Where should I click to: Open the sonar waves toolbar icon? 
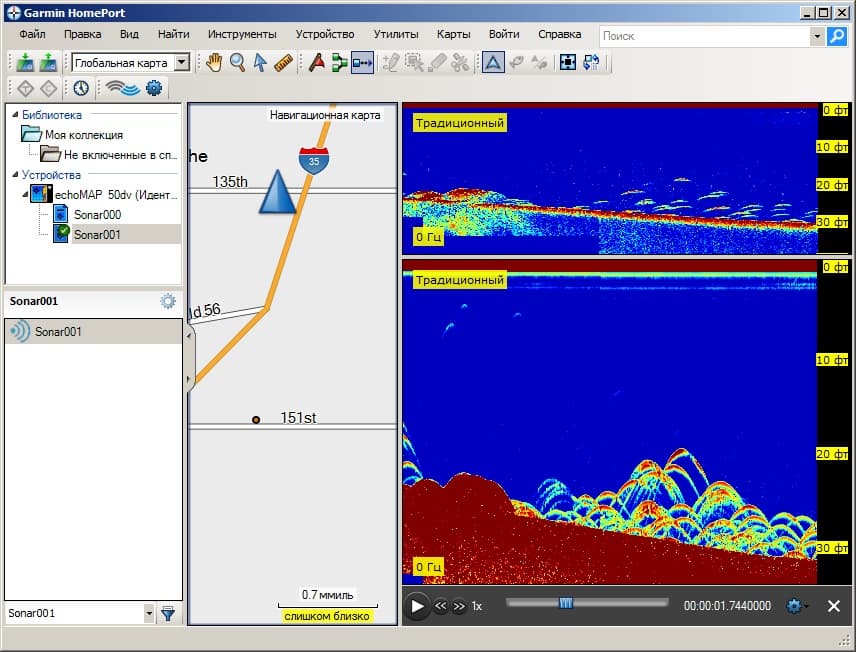coord(122,87)
